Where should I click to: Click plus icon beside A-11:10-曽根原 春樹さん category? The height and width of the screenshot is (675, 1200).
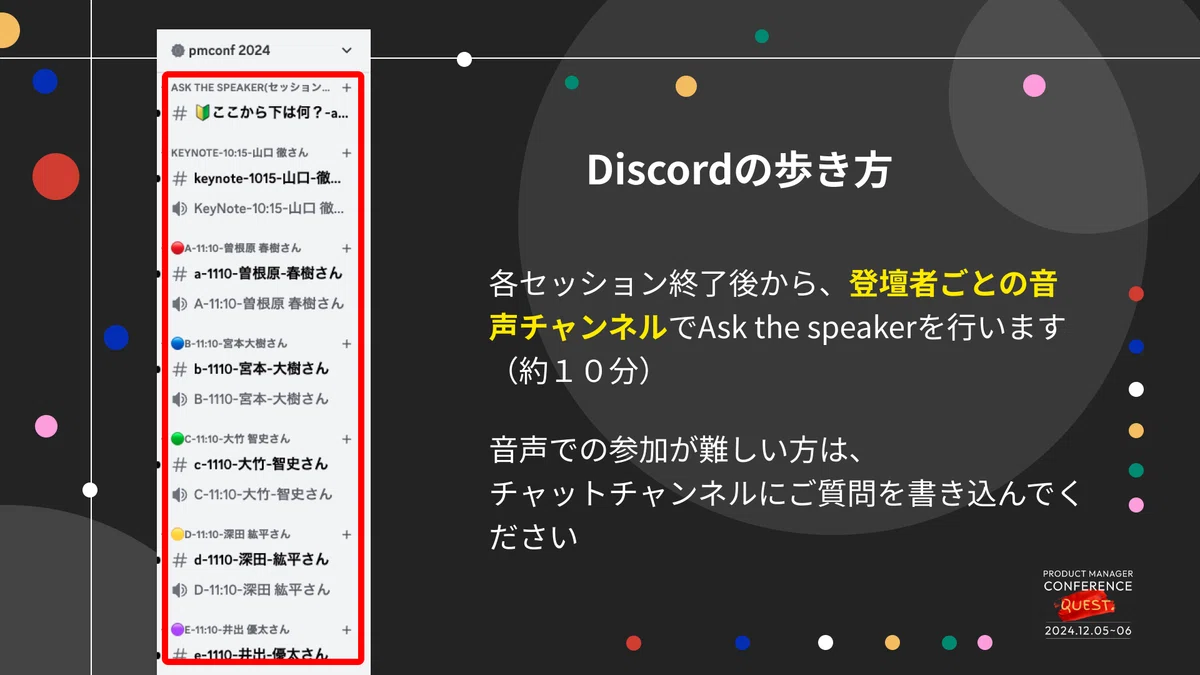point(346,248)
